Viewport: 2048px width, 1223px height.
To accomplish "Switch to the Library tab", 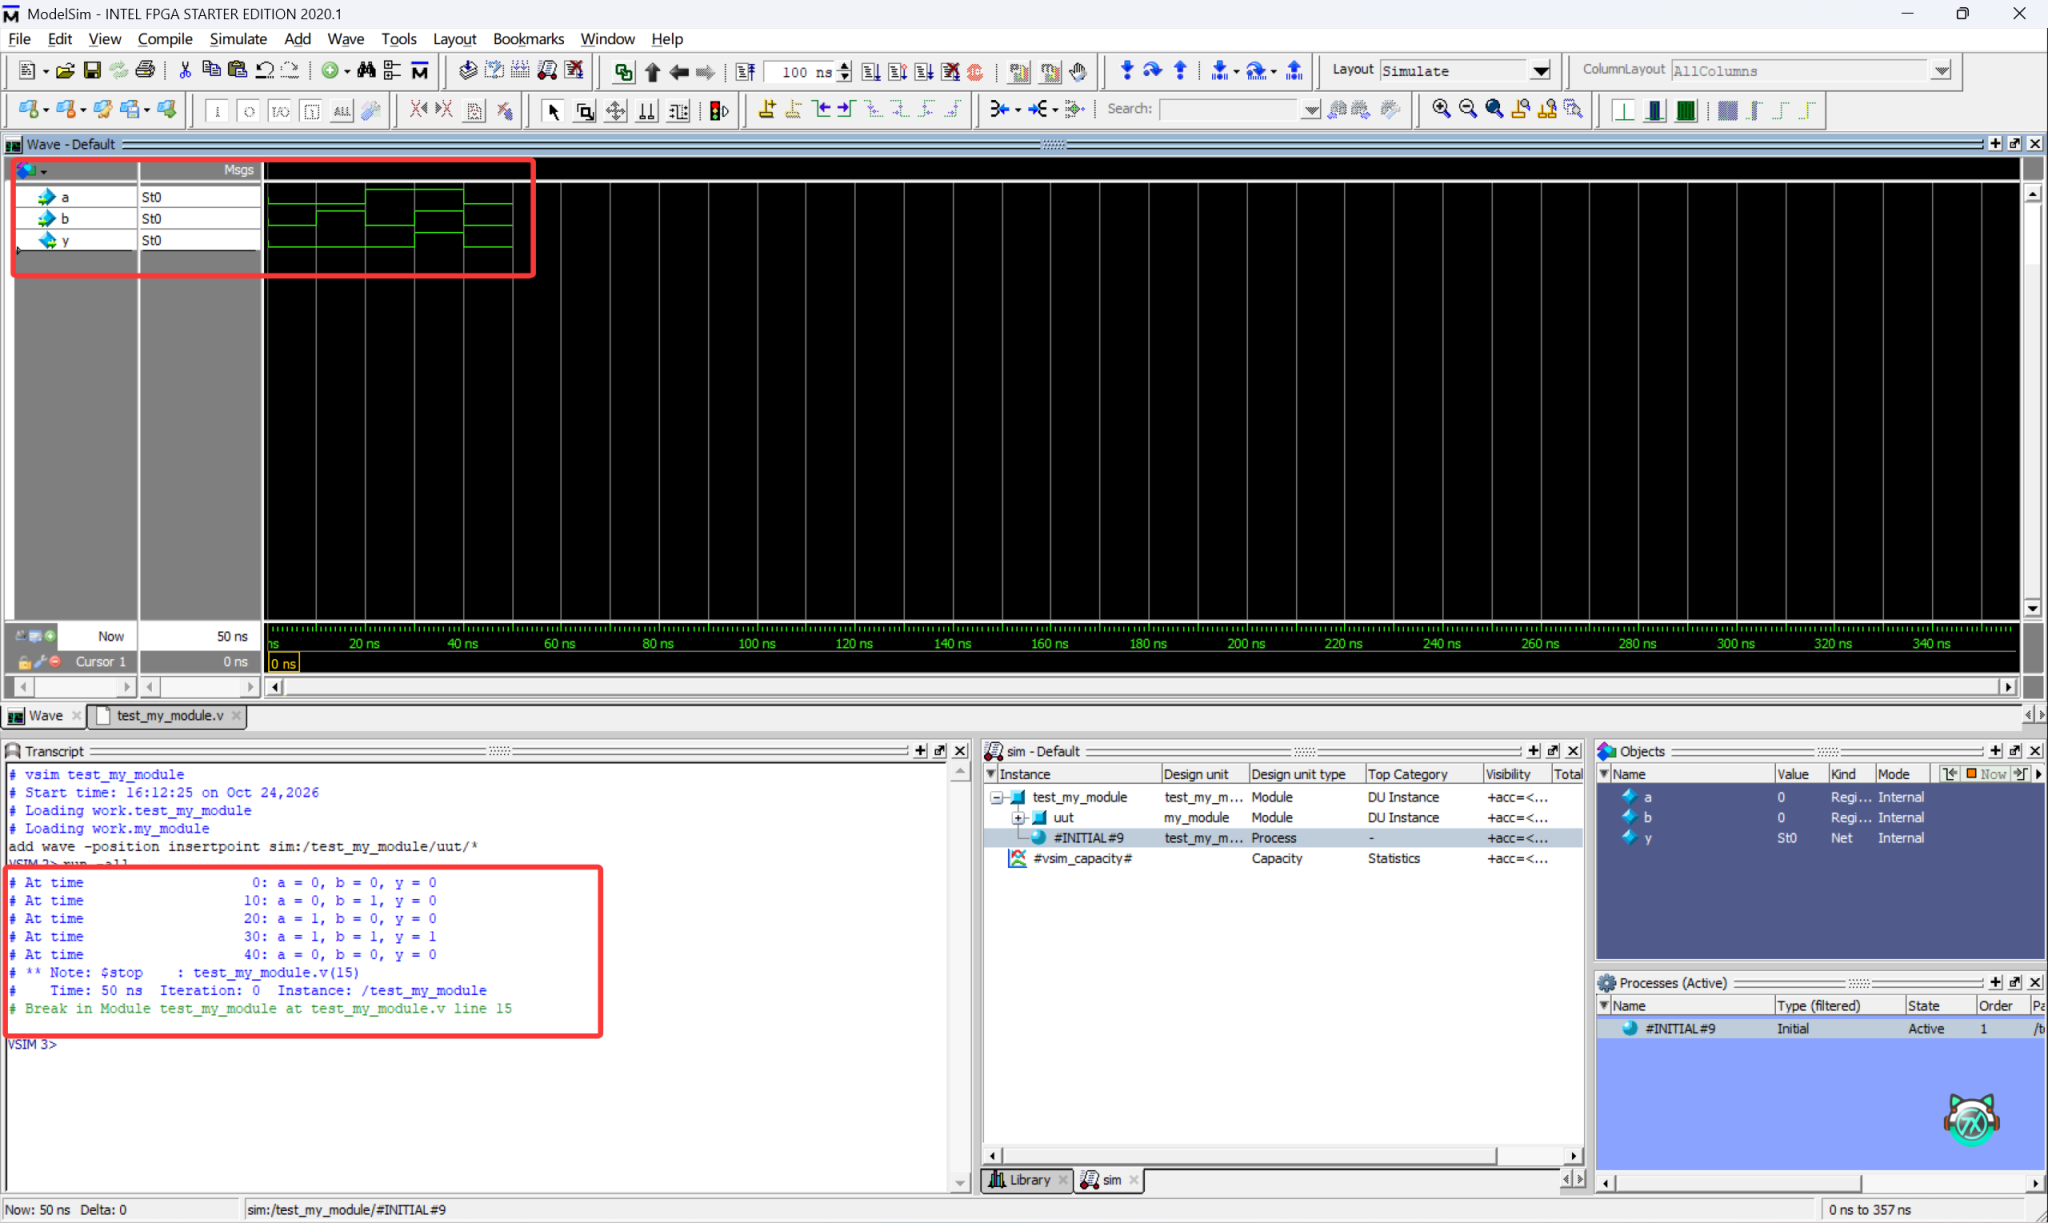I will click(x=1029, y=1180).
